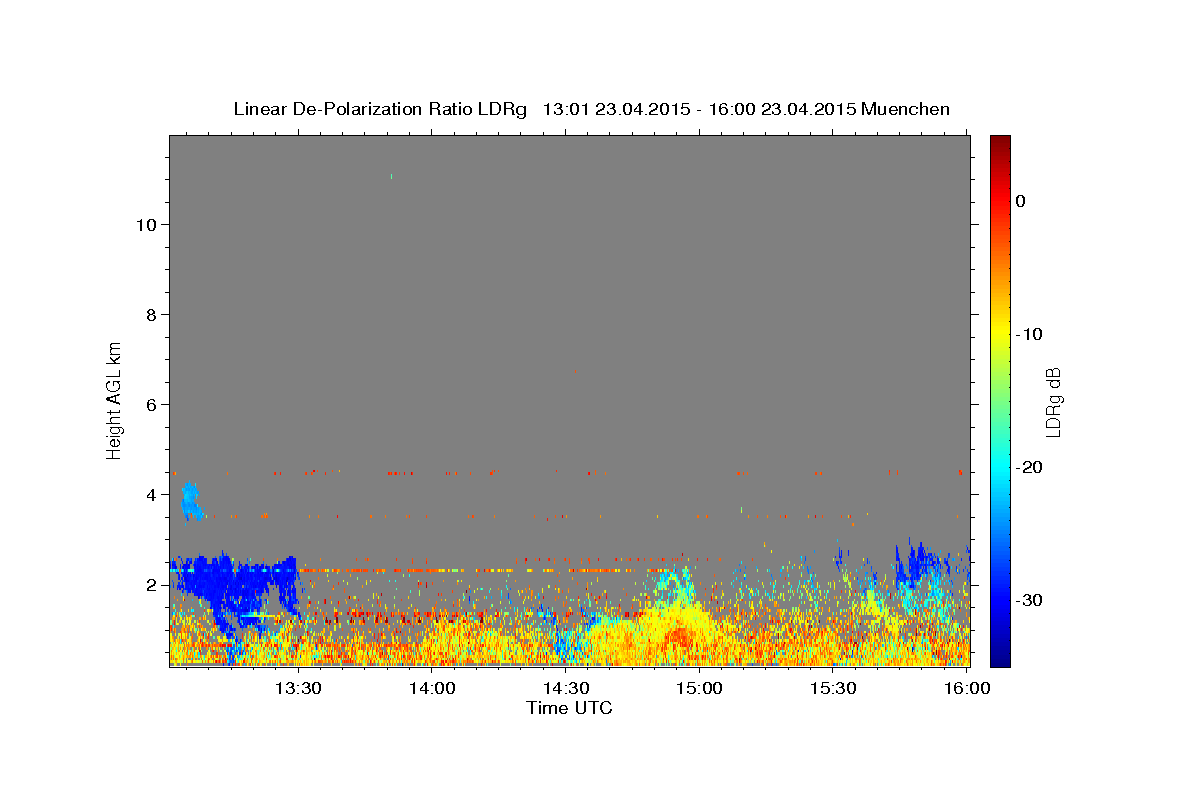Click the height tick label 10
This screenshot has height=800, width=1200.
[x=147, y=225]
